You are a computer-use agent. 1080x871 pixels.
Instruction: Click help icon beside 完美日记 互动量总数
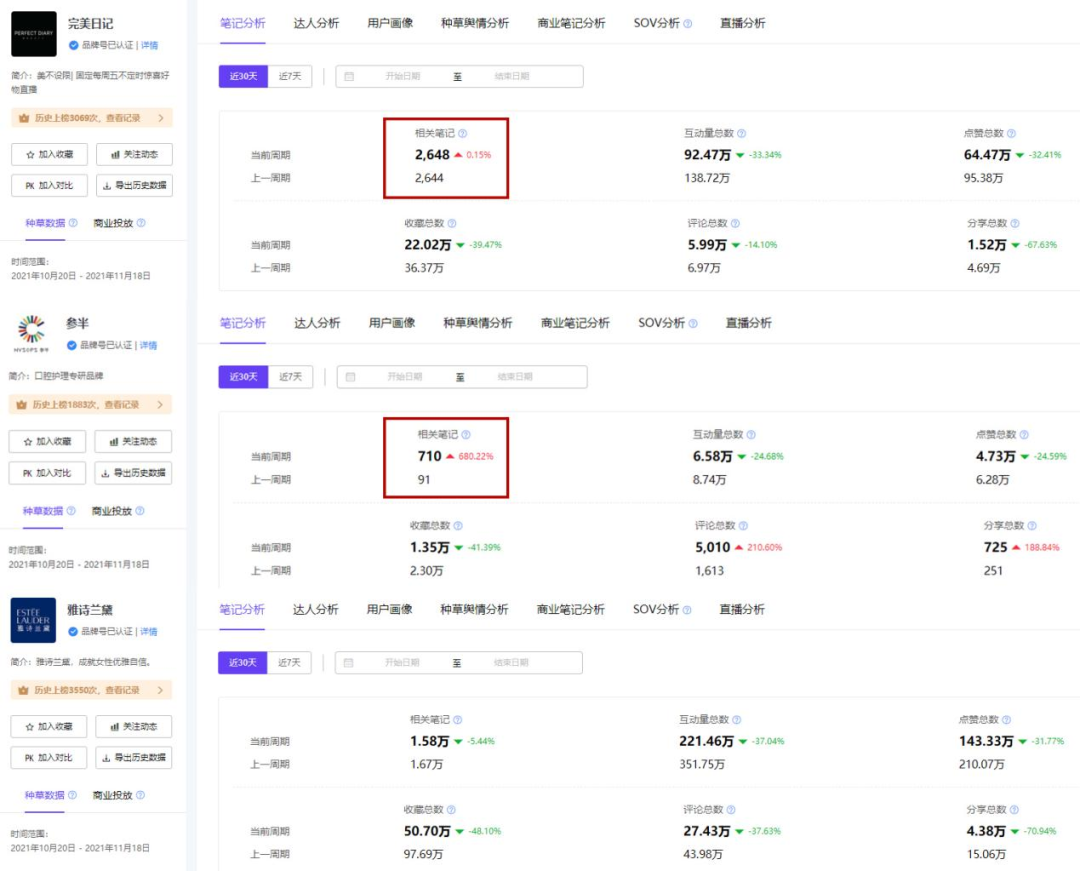(x=742, y=134)
